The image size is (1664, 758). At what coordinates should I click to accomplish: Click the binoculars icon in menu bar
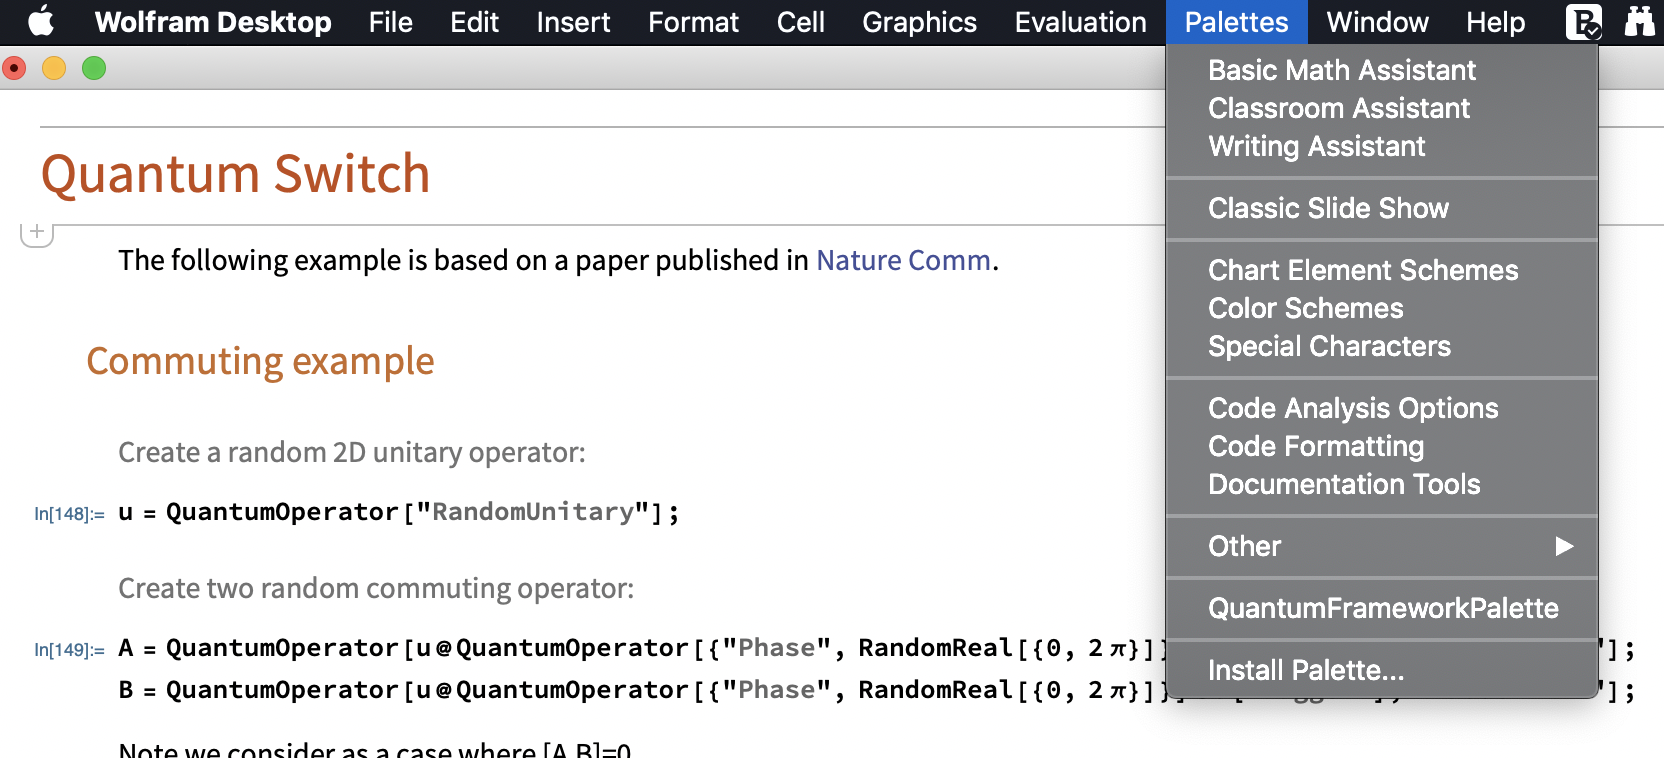1640,21
